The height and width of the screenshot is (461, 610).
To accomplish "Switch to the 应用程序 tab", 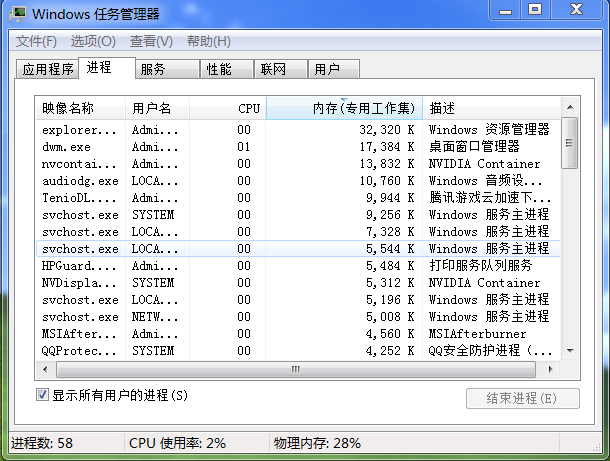I will [x=48, y=69].
